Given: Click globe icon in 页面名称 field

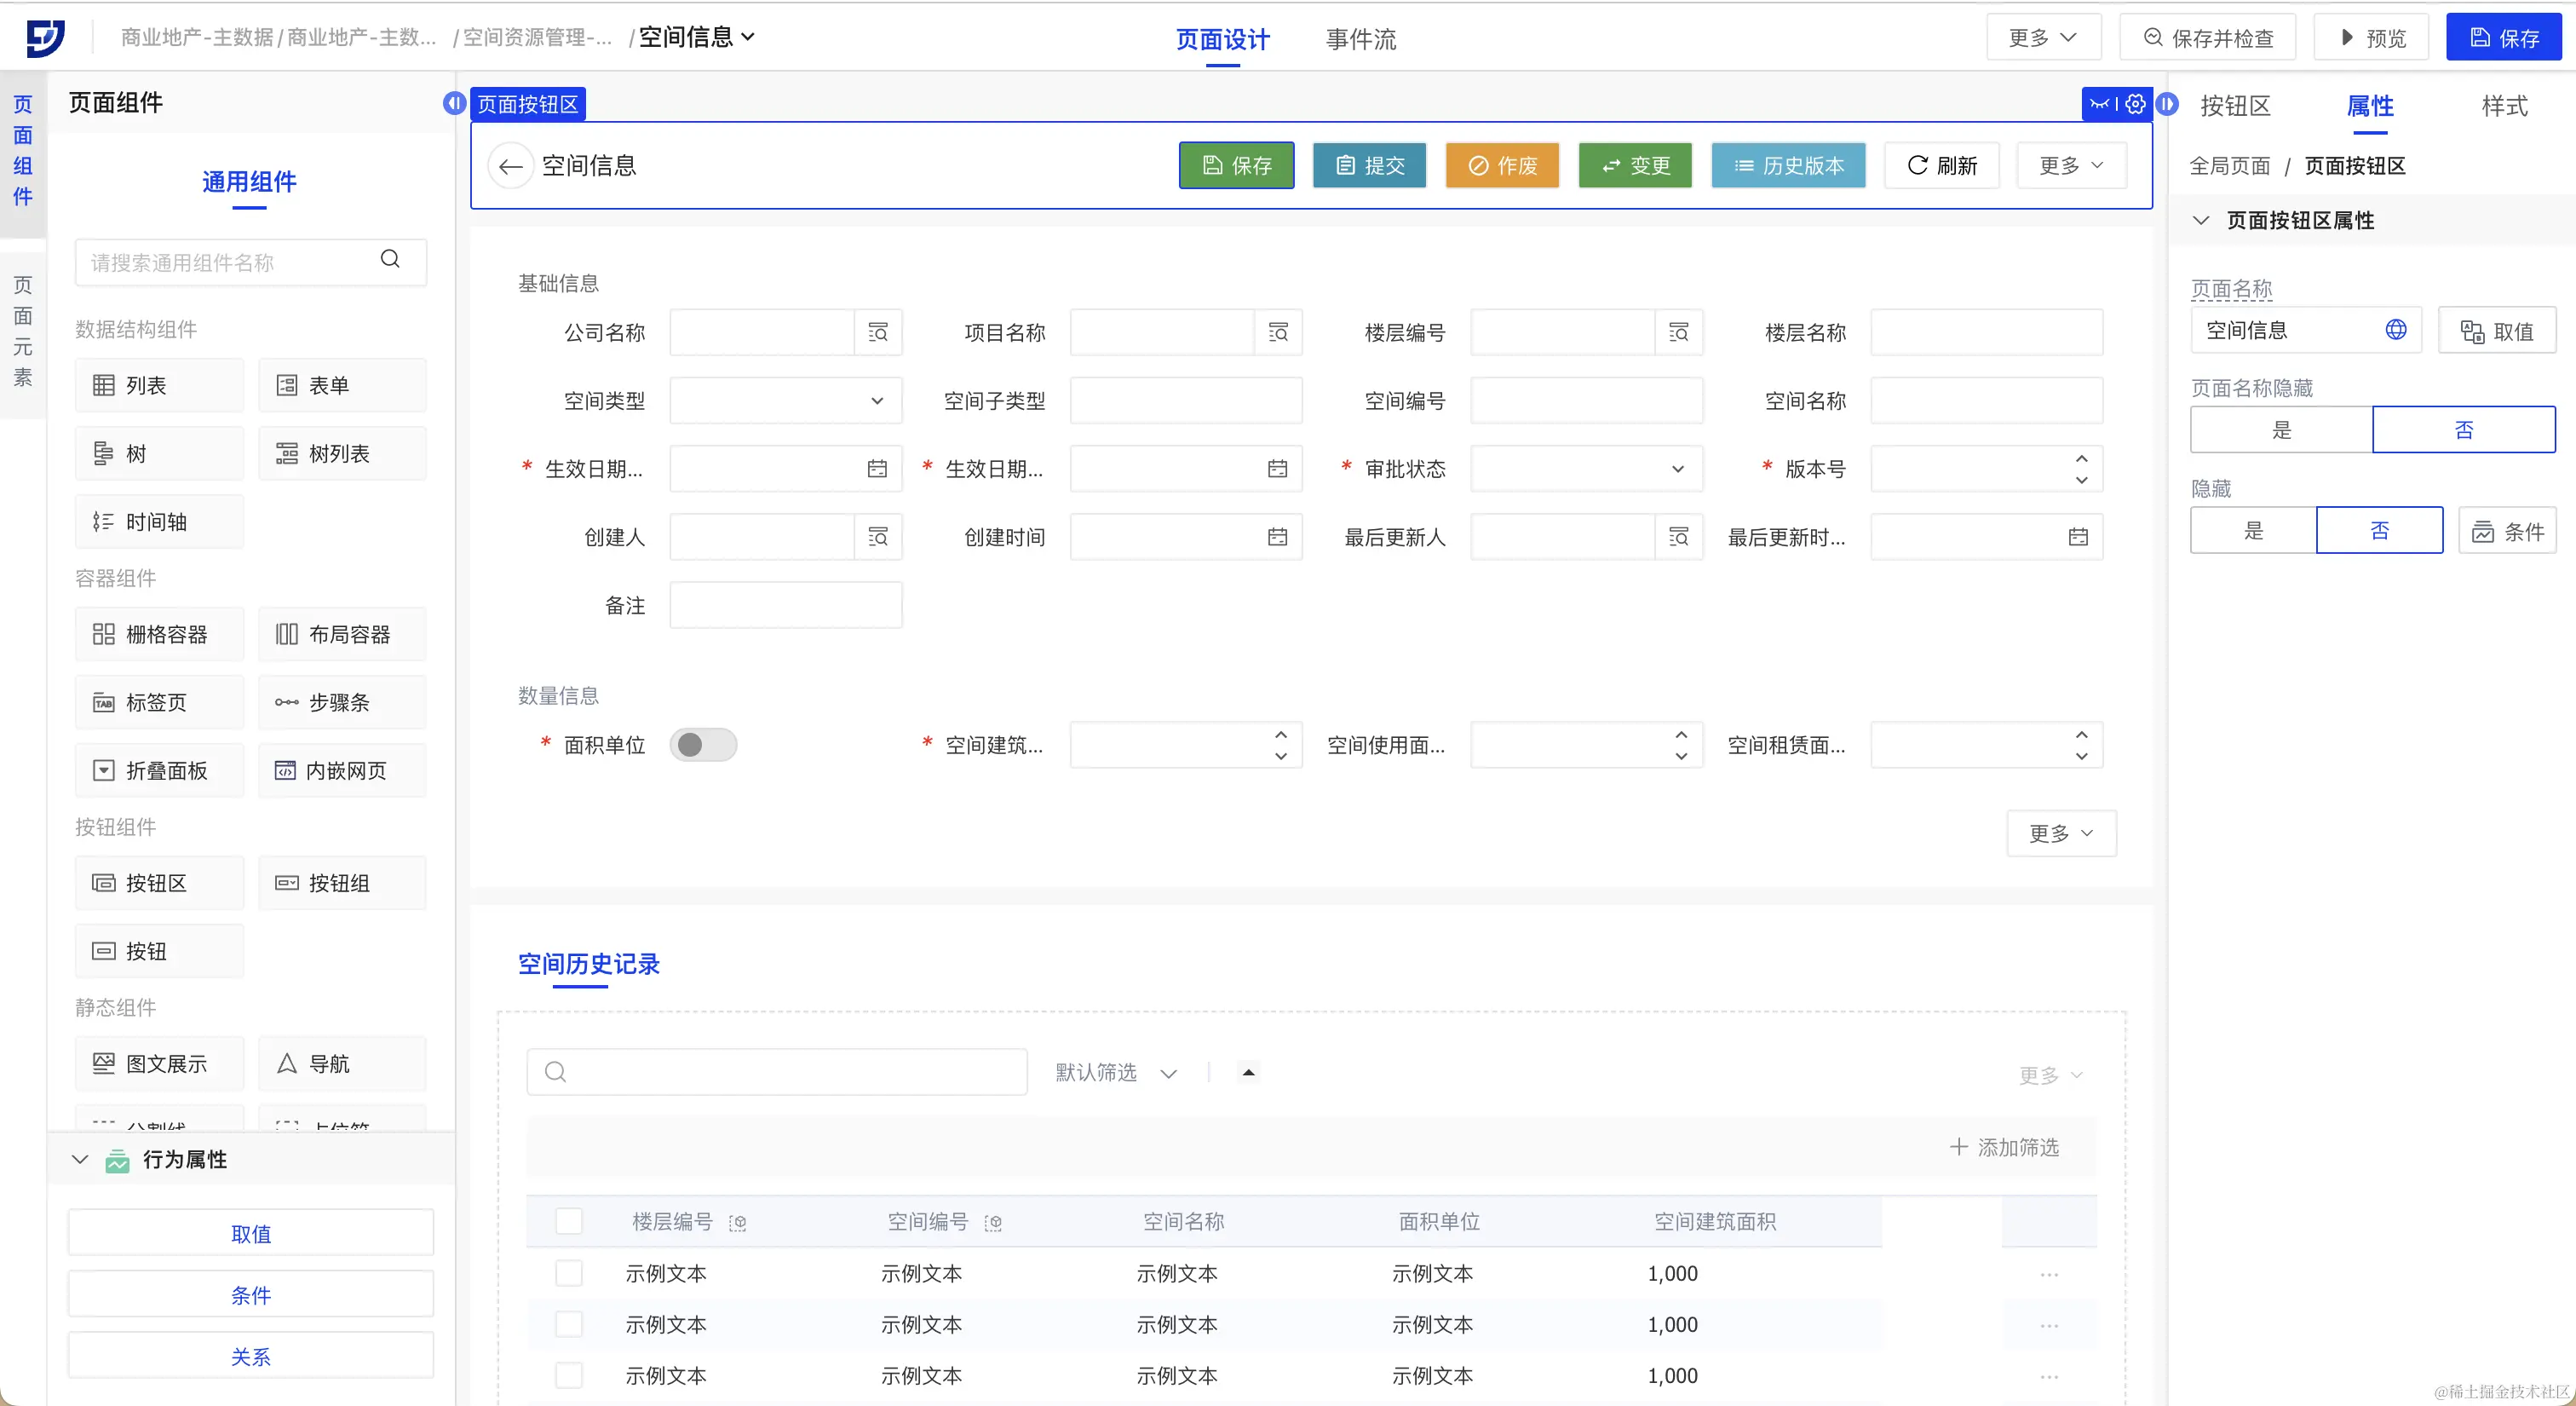Looking at the screenshot, I should (x=2396, y=330).
